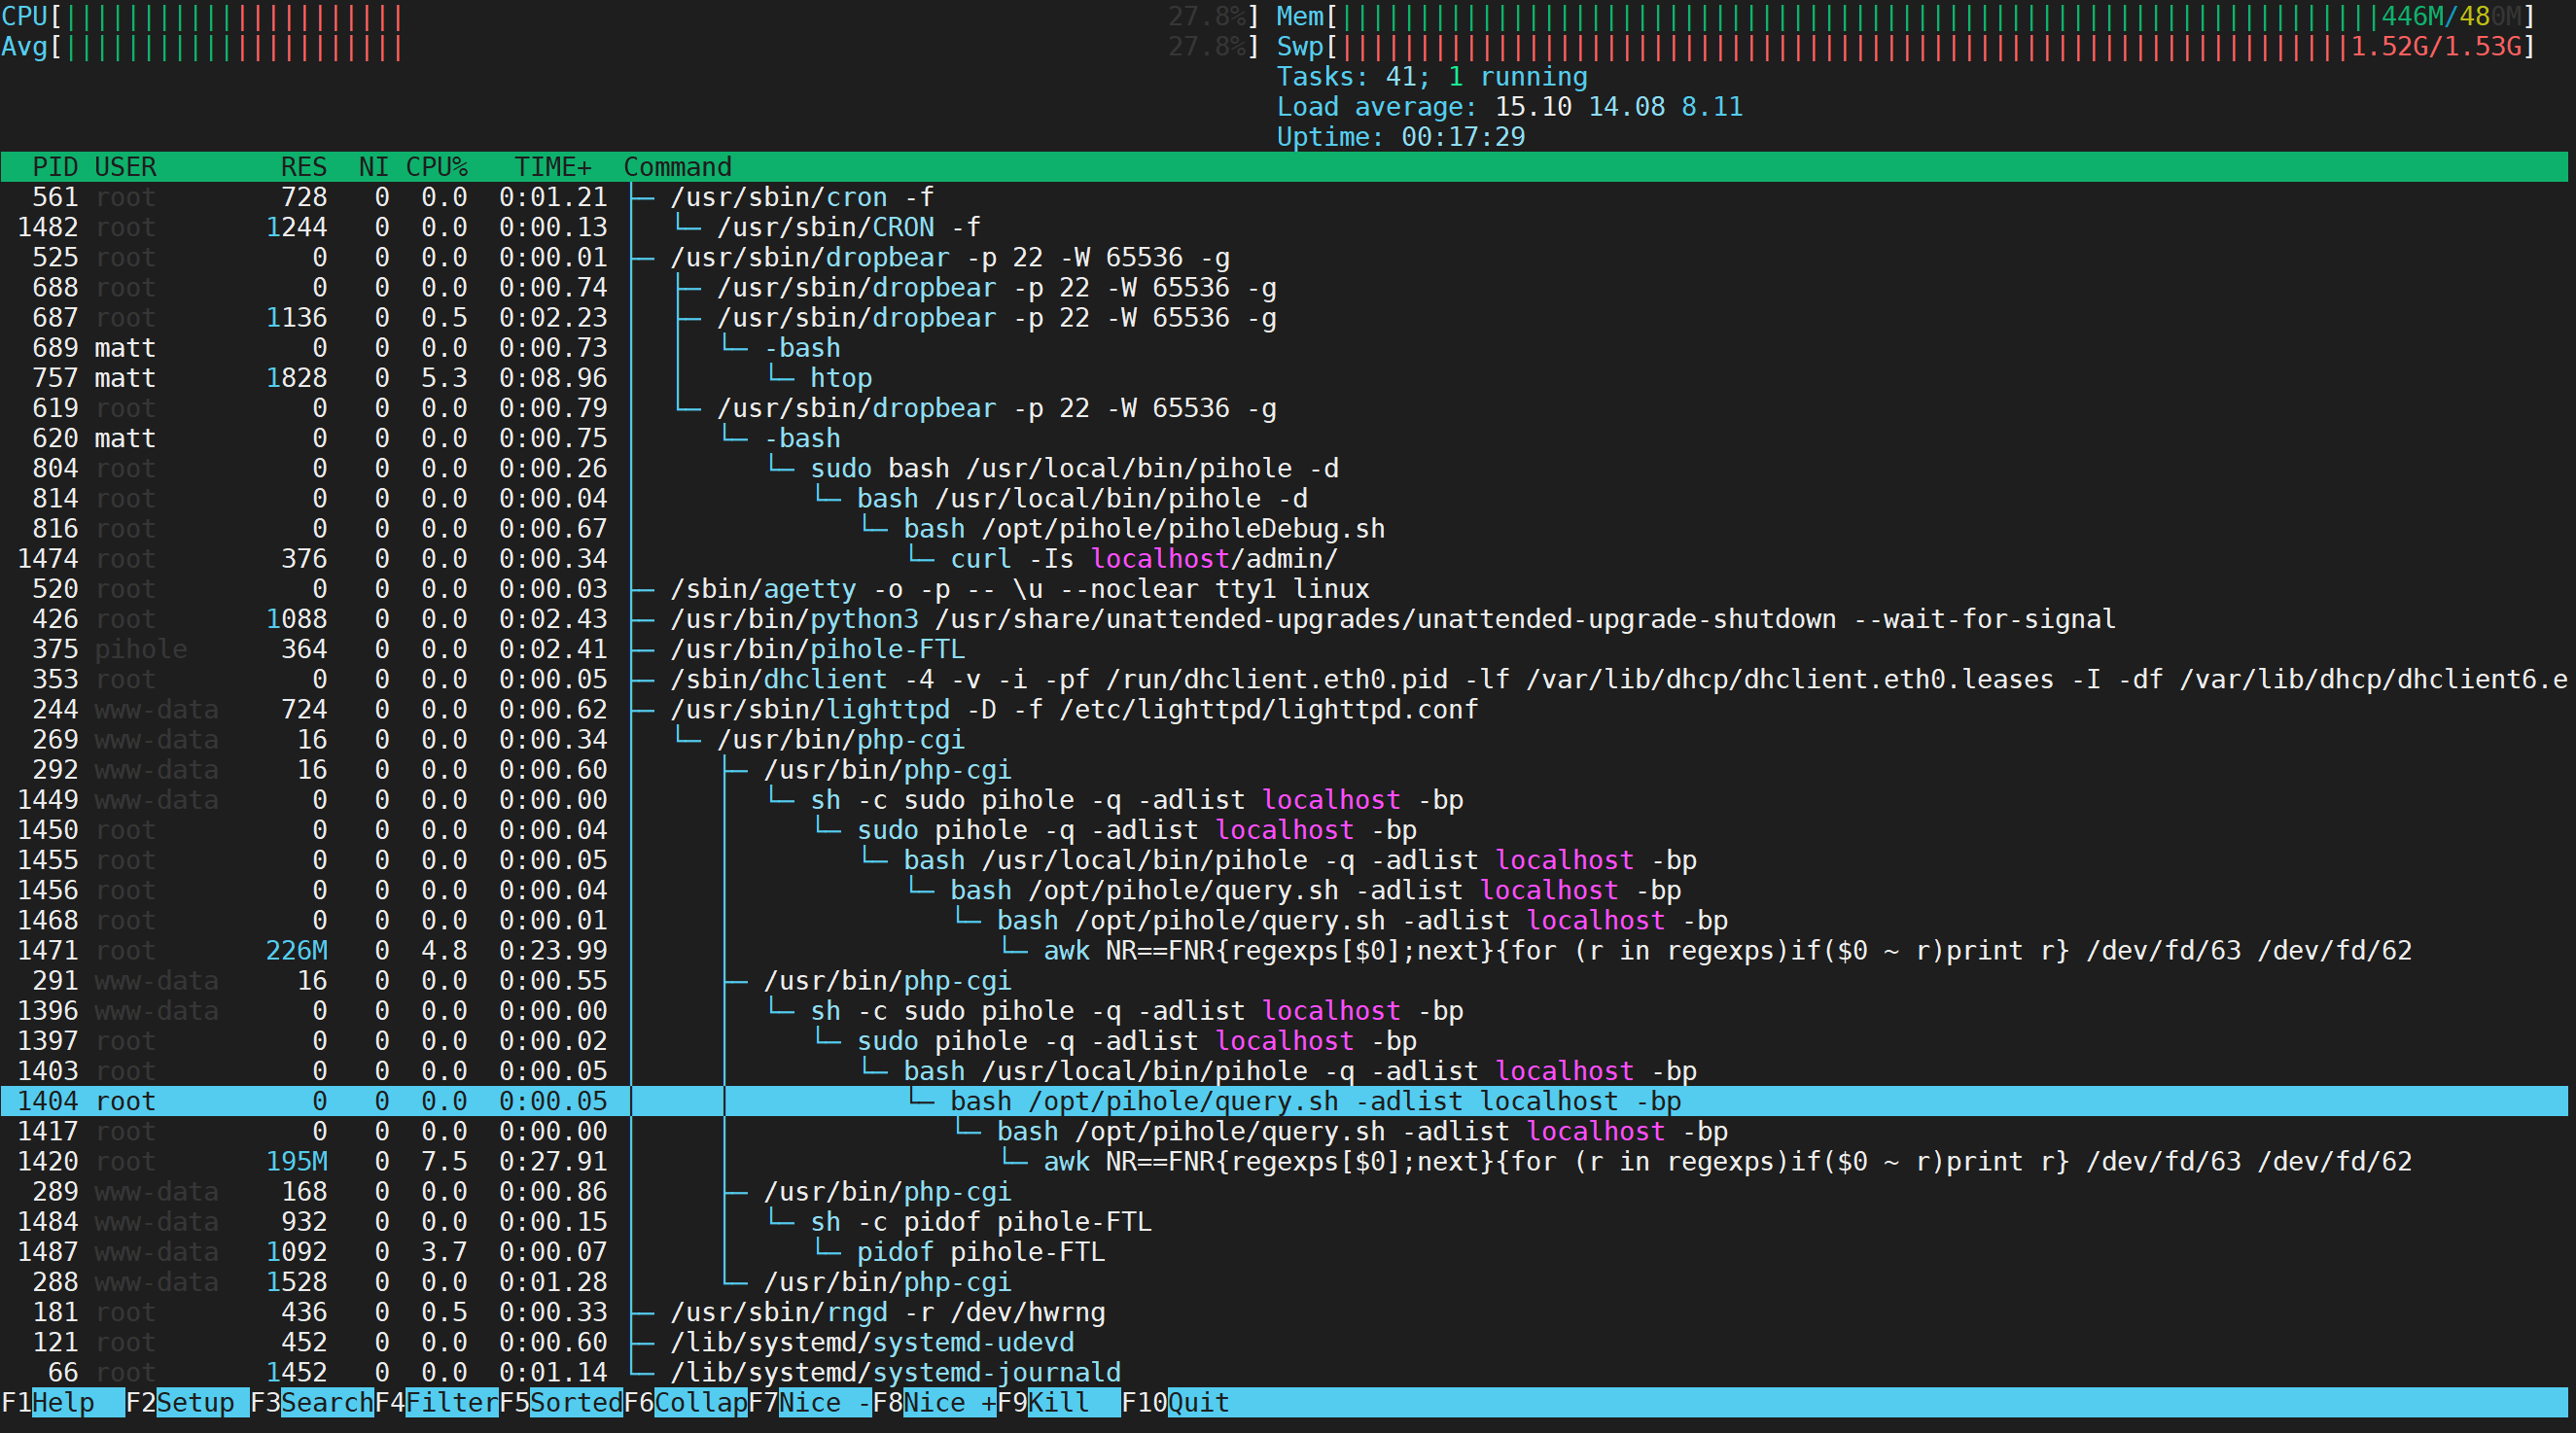The image size is (2576, 1433).
Task: Select the /usr/sbin/CRON -f process PID 1482
Action: point(1284,227)
